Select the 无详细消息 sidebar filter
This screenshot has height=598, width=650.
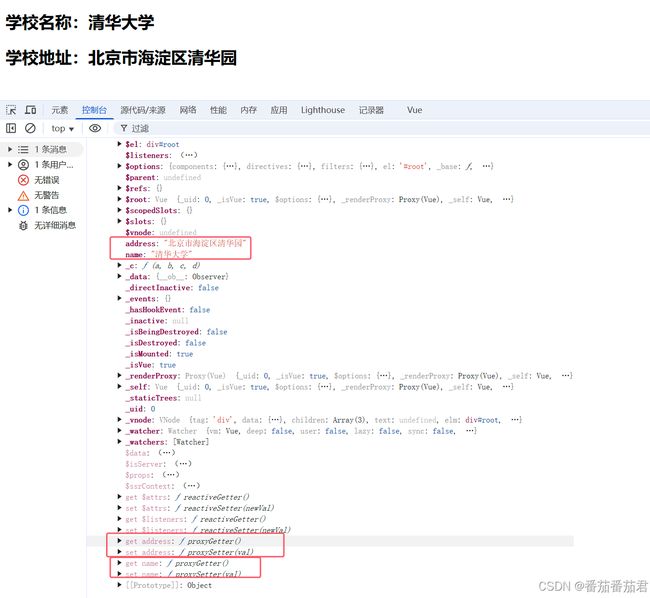click(x=55, y=225)
